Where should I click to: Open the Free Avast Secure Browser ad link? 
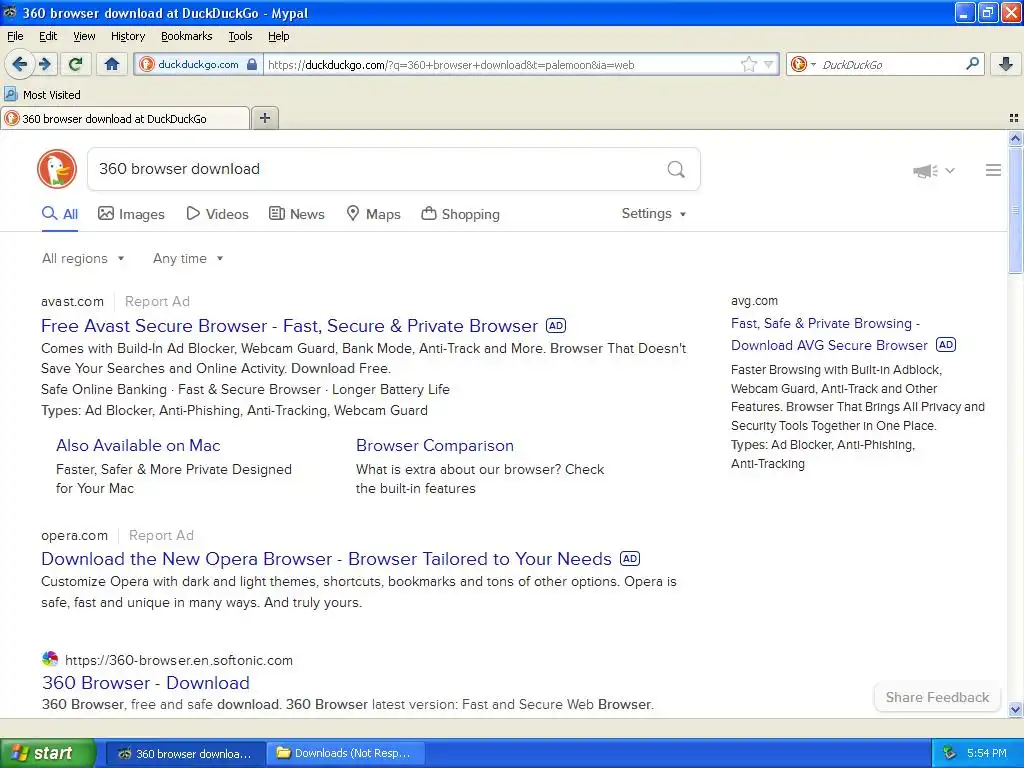[x=289, y=325]
